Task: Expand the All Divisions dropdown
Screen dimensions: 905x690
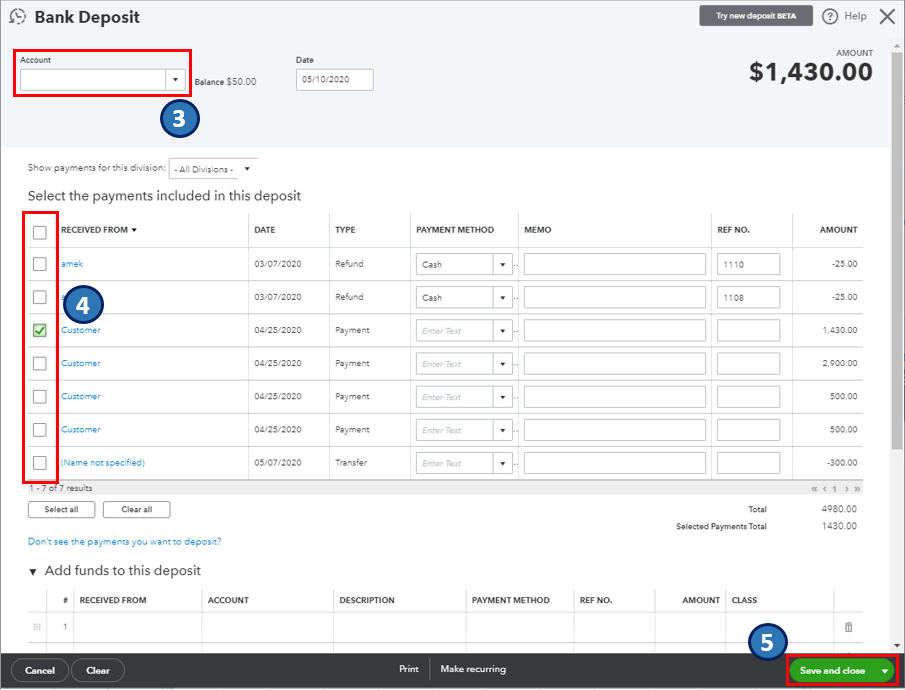Action: [247, 169]
